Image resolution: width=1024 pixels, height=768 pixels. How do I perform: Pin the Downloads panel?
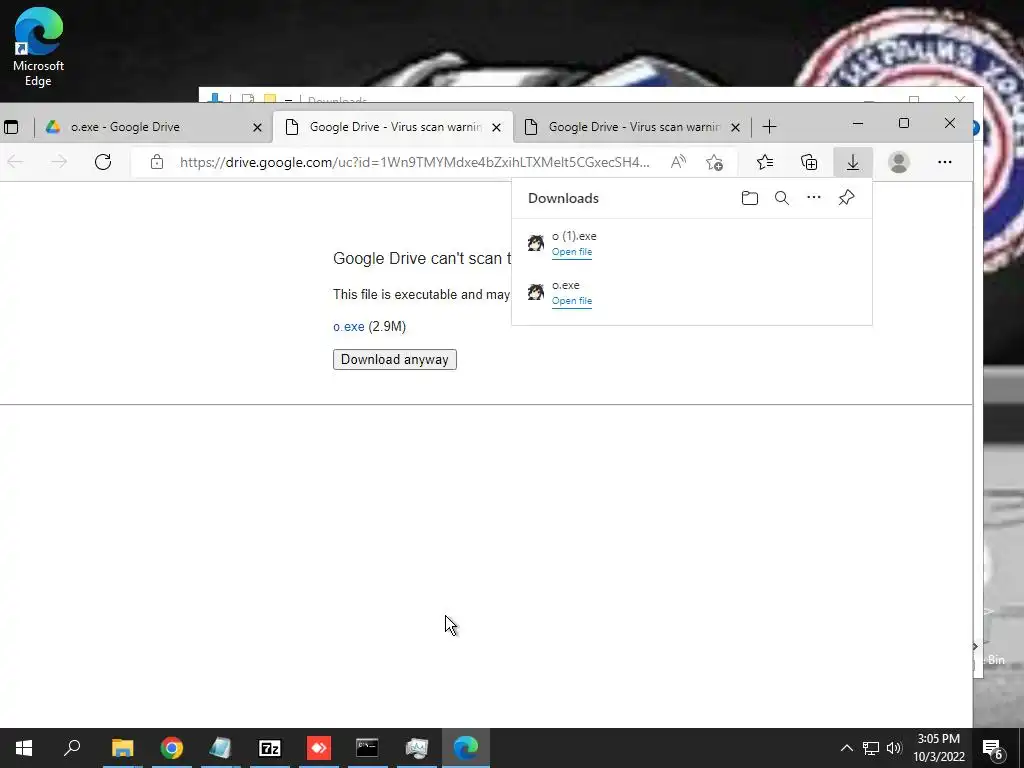coord(846,197)
